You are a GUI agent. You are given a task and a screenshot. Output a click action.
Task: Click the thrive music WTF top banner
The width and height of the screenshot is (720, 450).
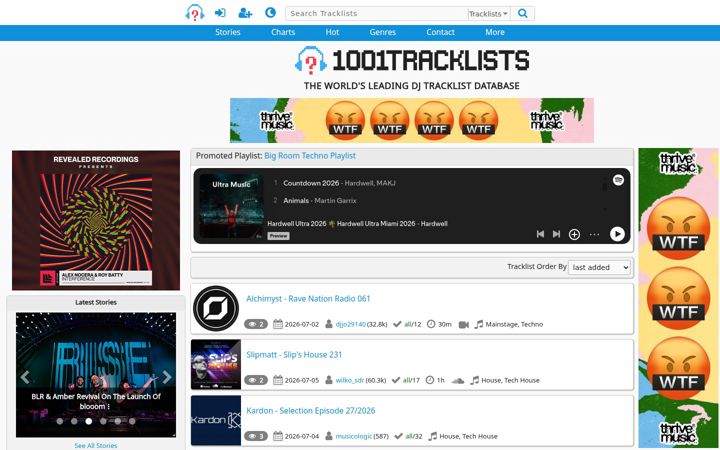tap(412, 120)
